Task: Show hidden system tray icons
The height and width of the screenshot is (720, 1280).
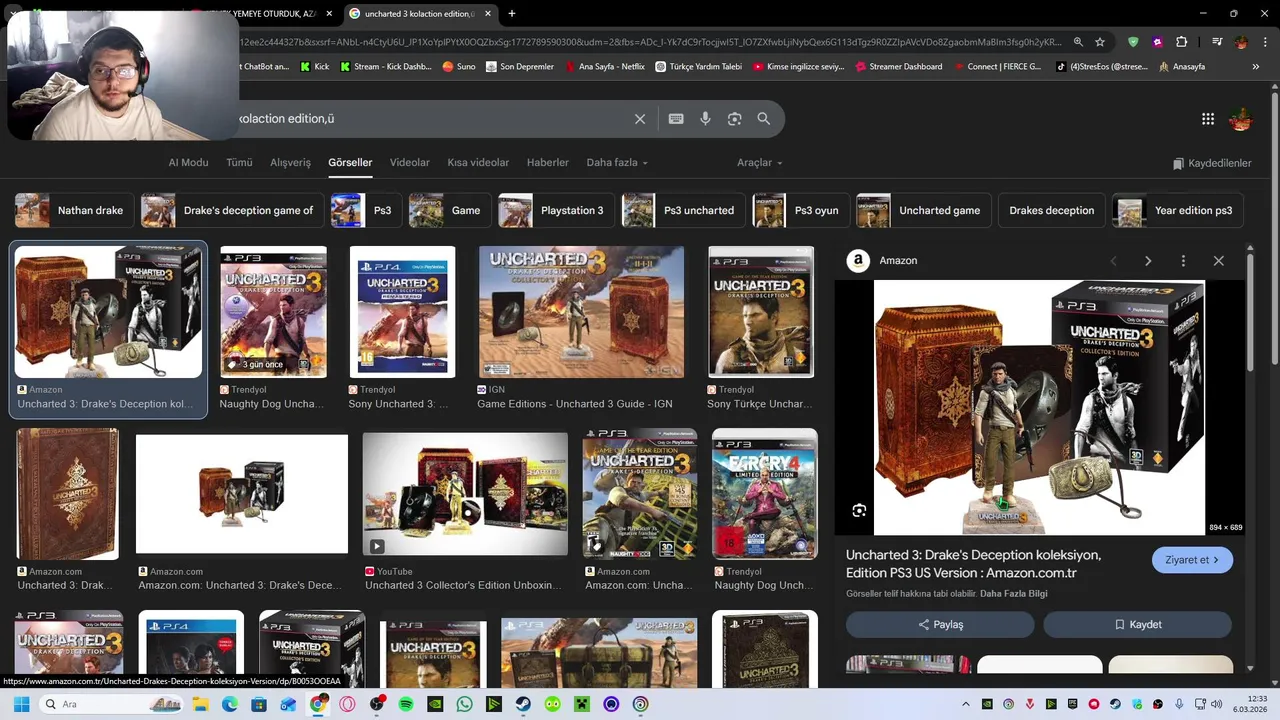Action: (x=965, y=704)
